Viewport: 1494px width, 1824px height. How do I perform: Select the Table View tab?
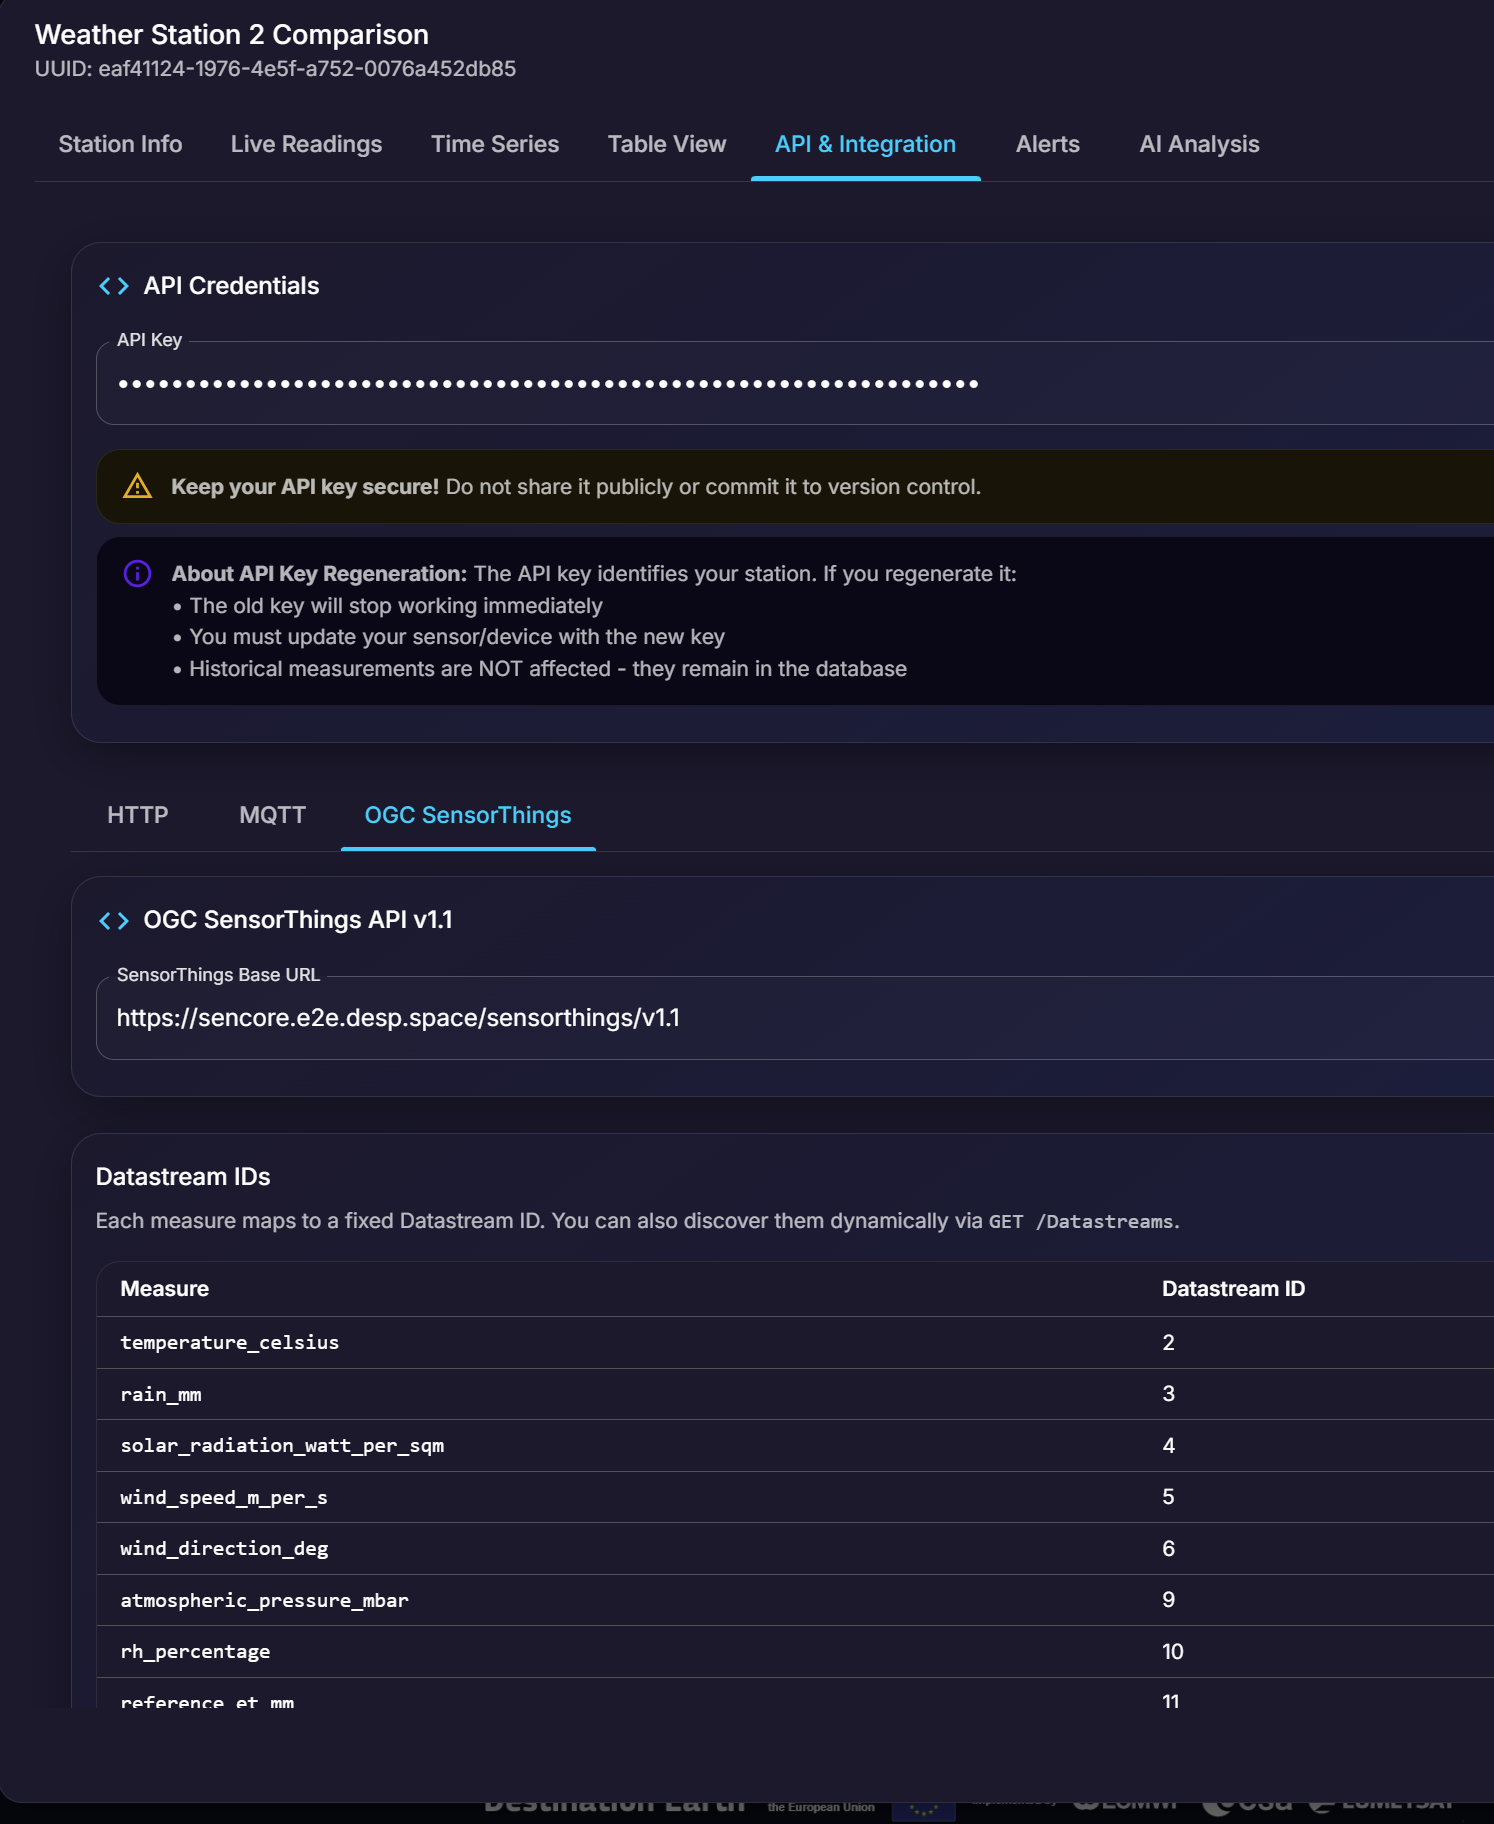667,144
